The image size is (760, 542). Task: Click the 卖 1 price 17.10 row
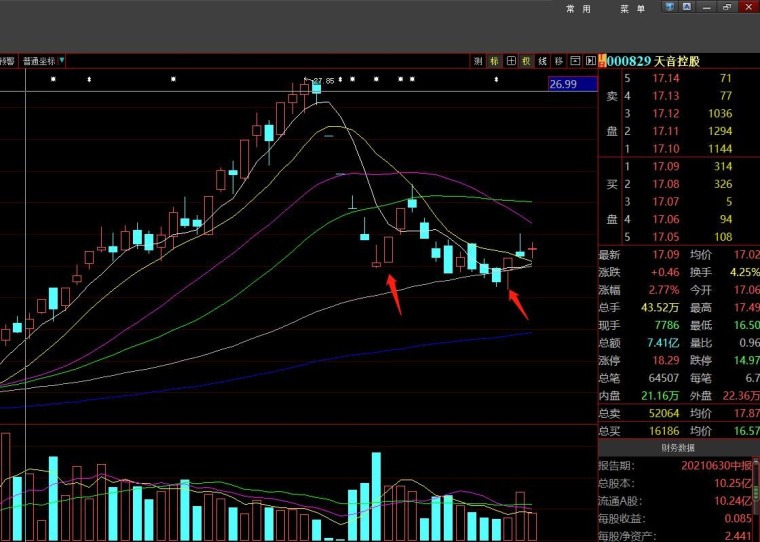(x=678, y=149)
